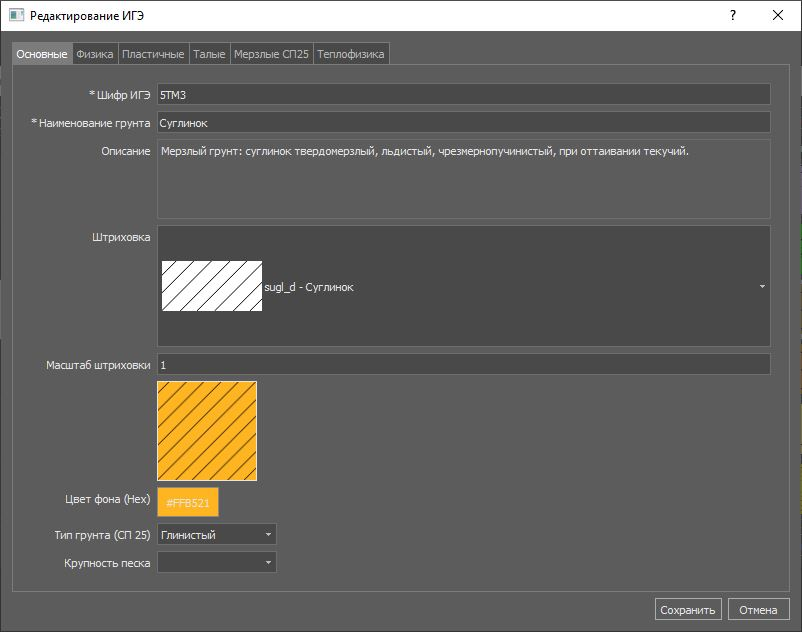Open the Талые tab
802x632 pixels.
[209, 54]
